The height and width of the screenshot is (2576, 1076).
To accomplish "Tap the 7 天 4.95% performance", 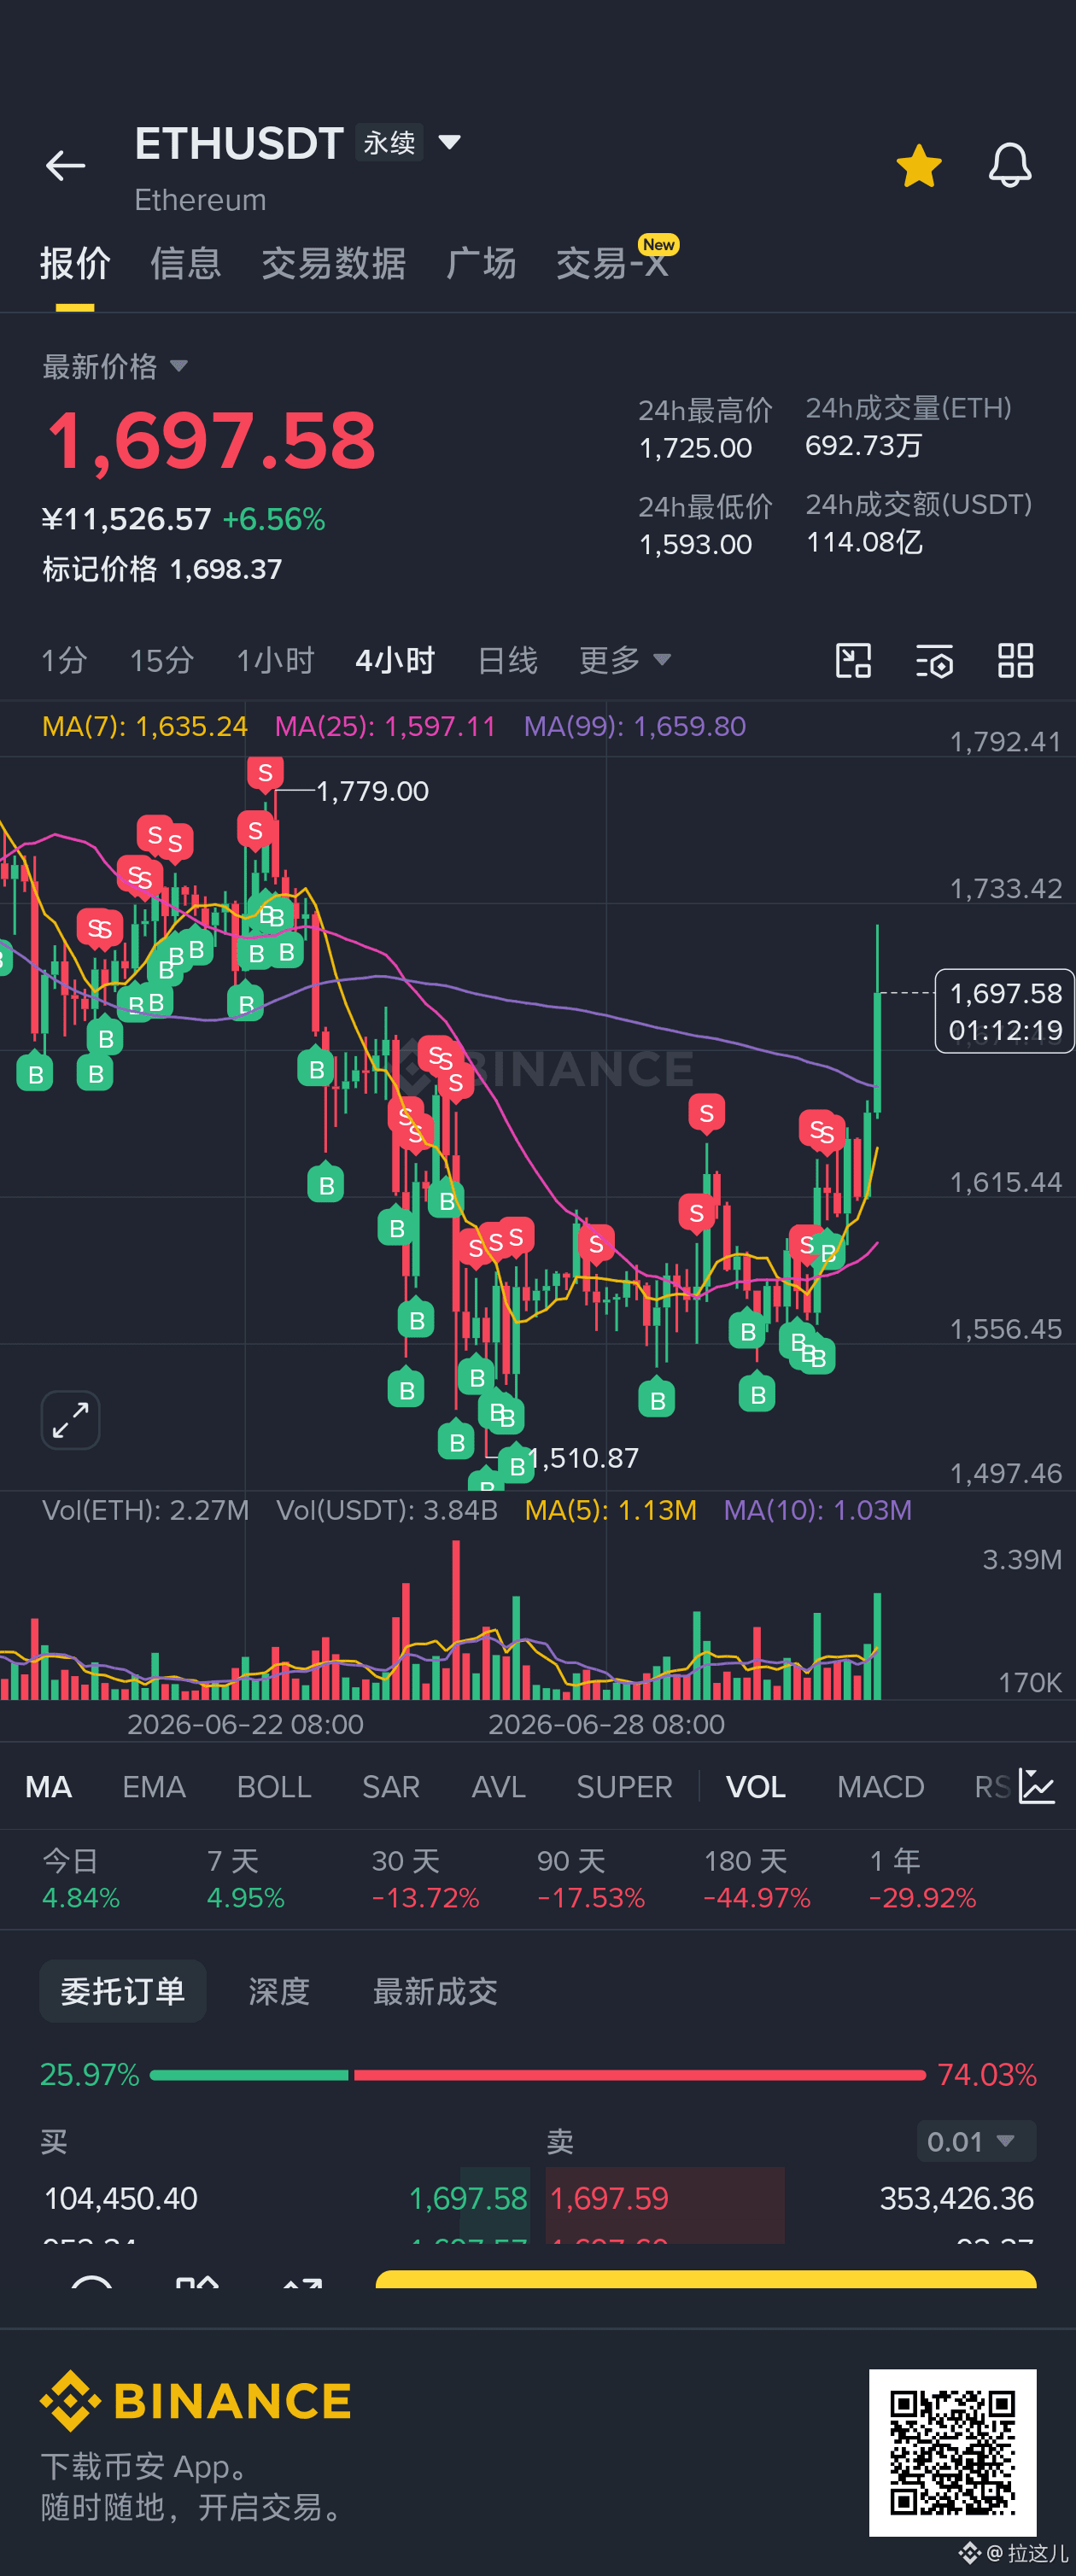I will [245, 1878].
